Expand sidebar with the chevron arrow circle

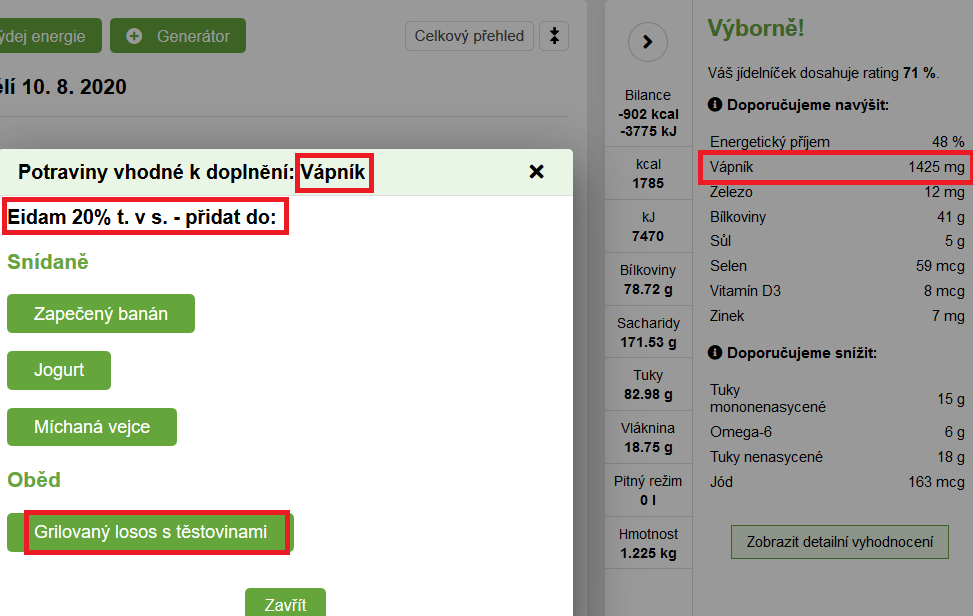pos(648,42)
